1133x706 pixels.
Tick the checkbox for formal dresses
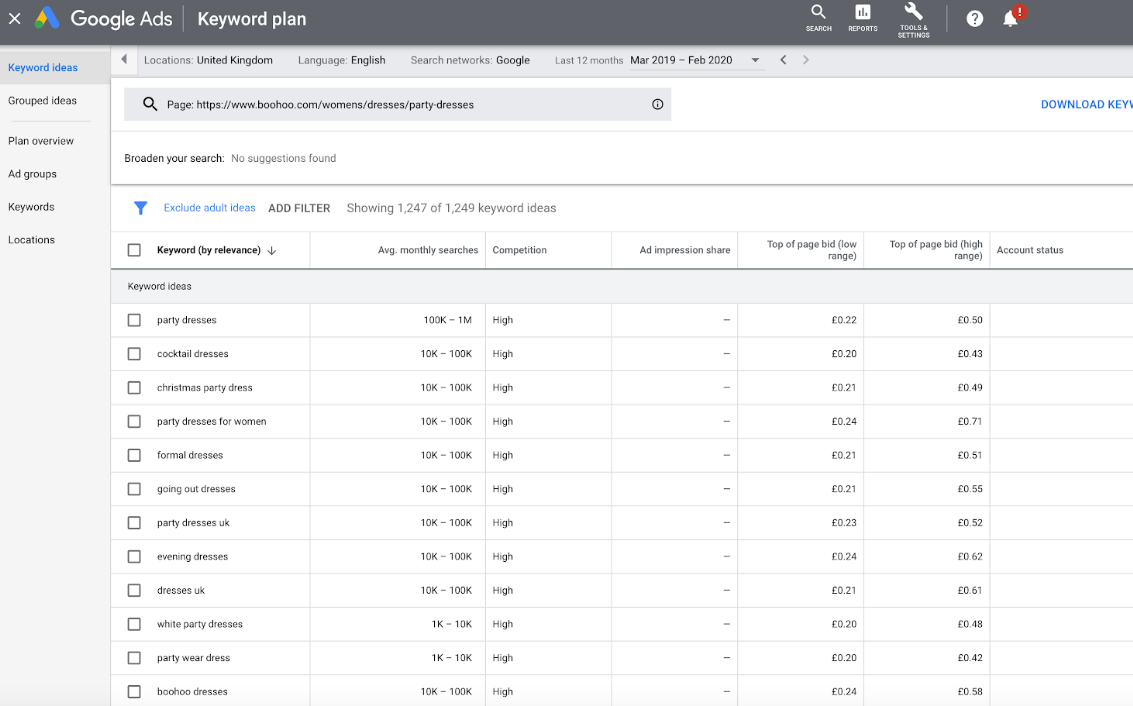[134, 455]
